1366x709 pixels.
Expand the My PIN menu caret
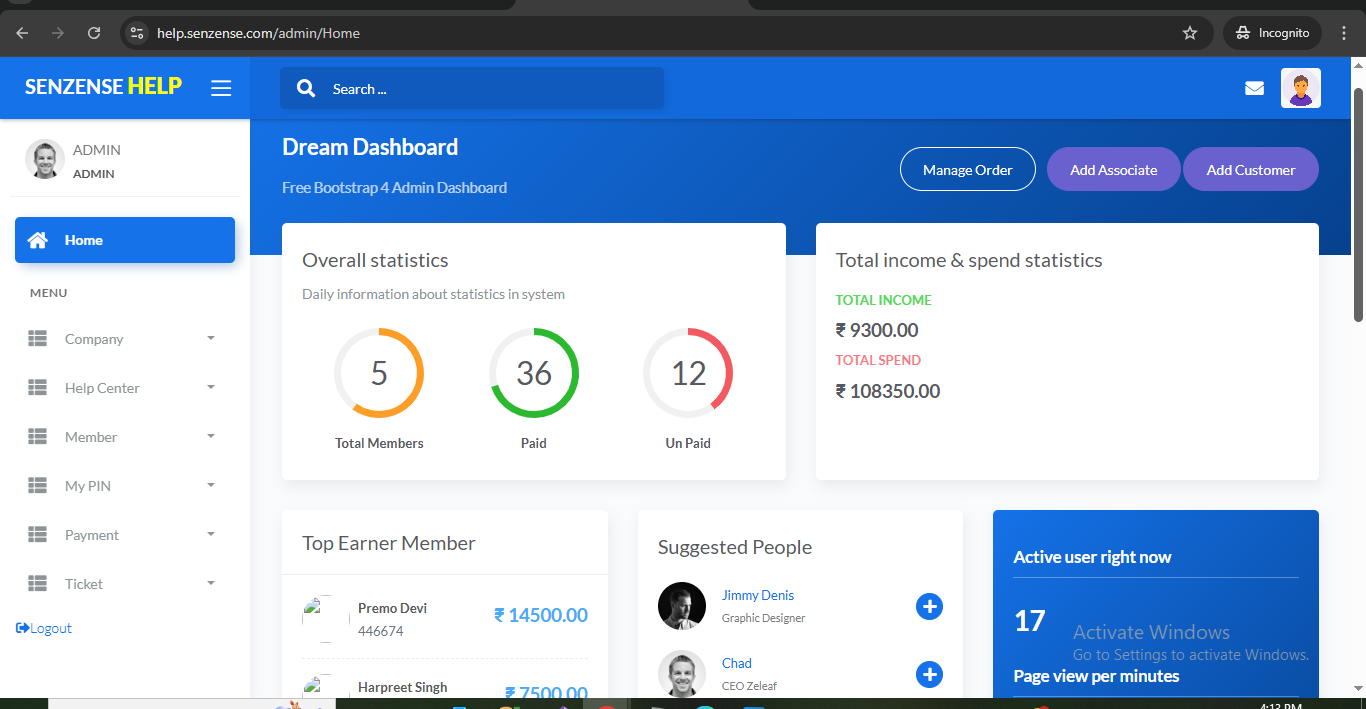(x=211, y=485)
